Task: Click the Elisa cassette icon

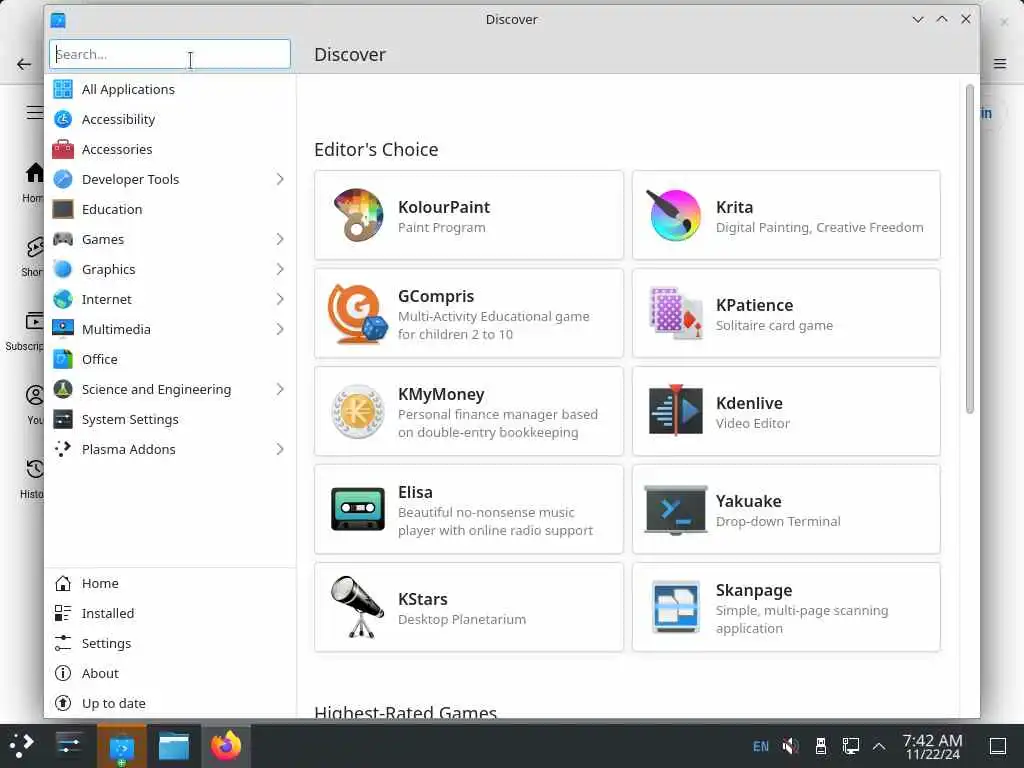Action: (x=358, y=509)
